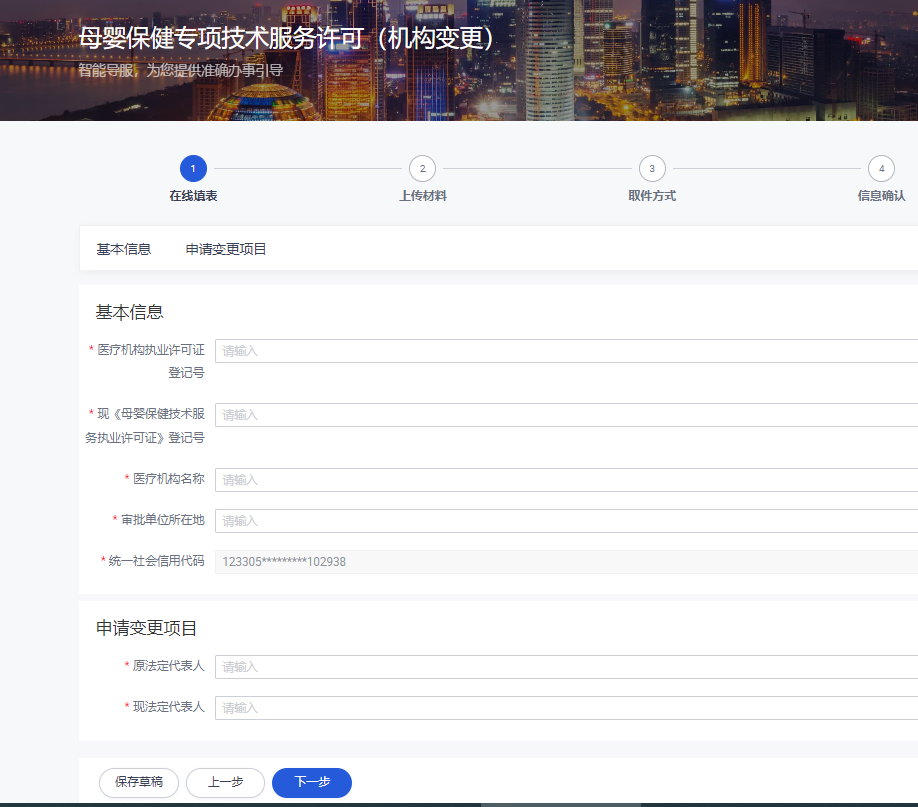Click the subtitle 智能导服，为您提供准确办事引导
918x807 pixels.
tap(181, 70)
